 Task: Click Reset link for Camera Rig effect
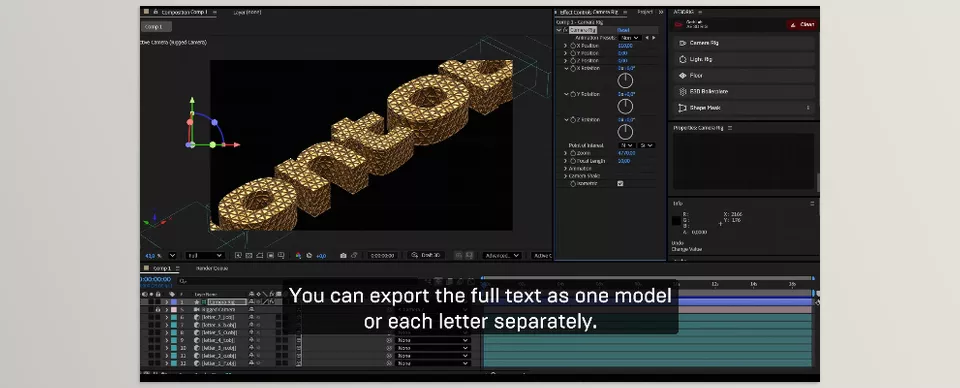point(623,30)
